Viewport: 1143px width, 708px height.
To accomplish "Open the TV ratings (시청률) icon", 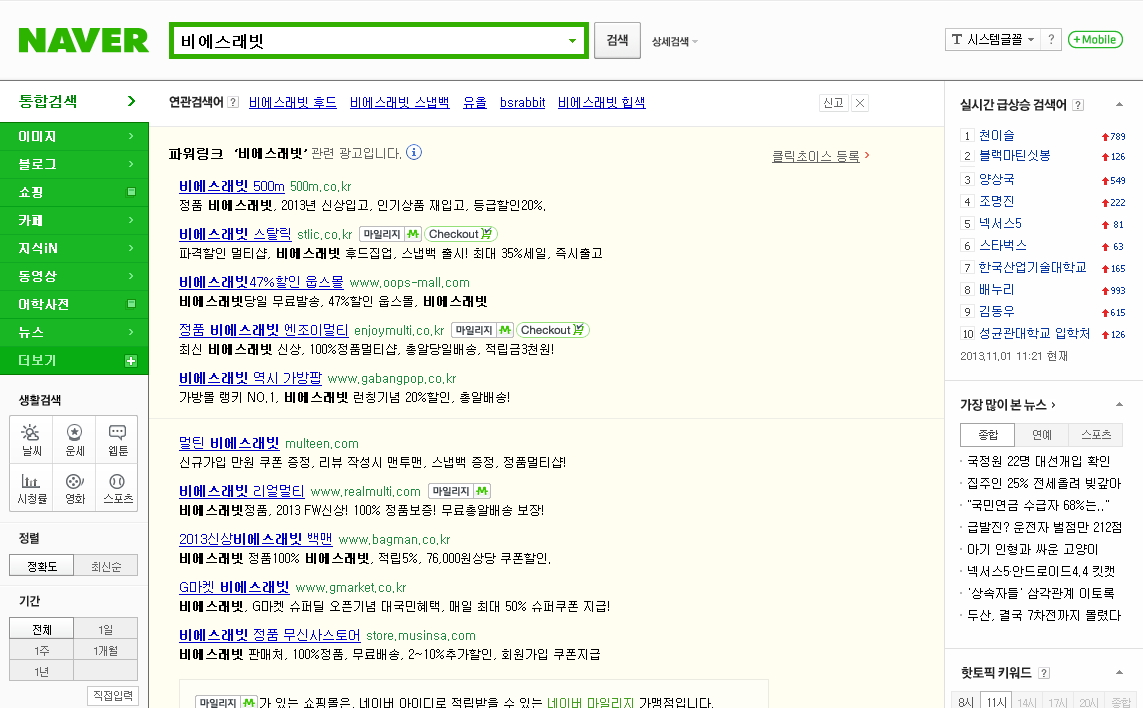I will 31,487.
